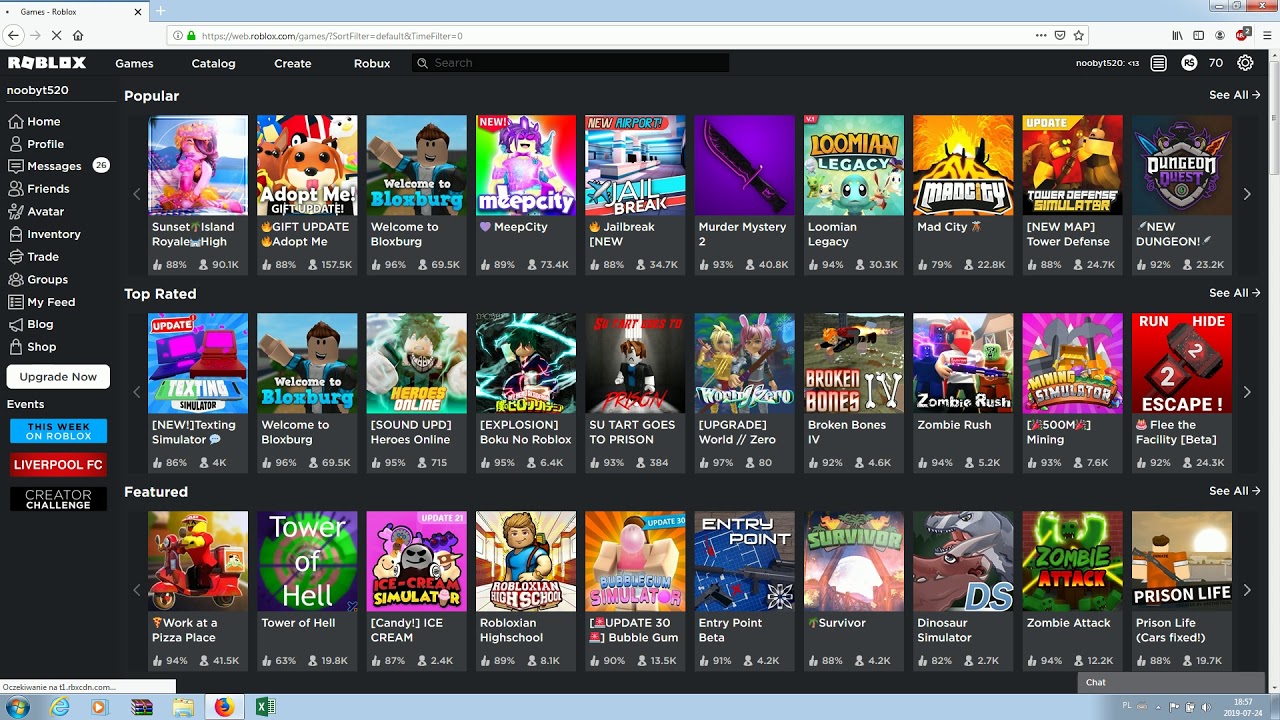Open the Mad City game thumbnail
The image size is (1280, 720).
(963, 165)
